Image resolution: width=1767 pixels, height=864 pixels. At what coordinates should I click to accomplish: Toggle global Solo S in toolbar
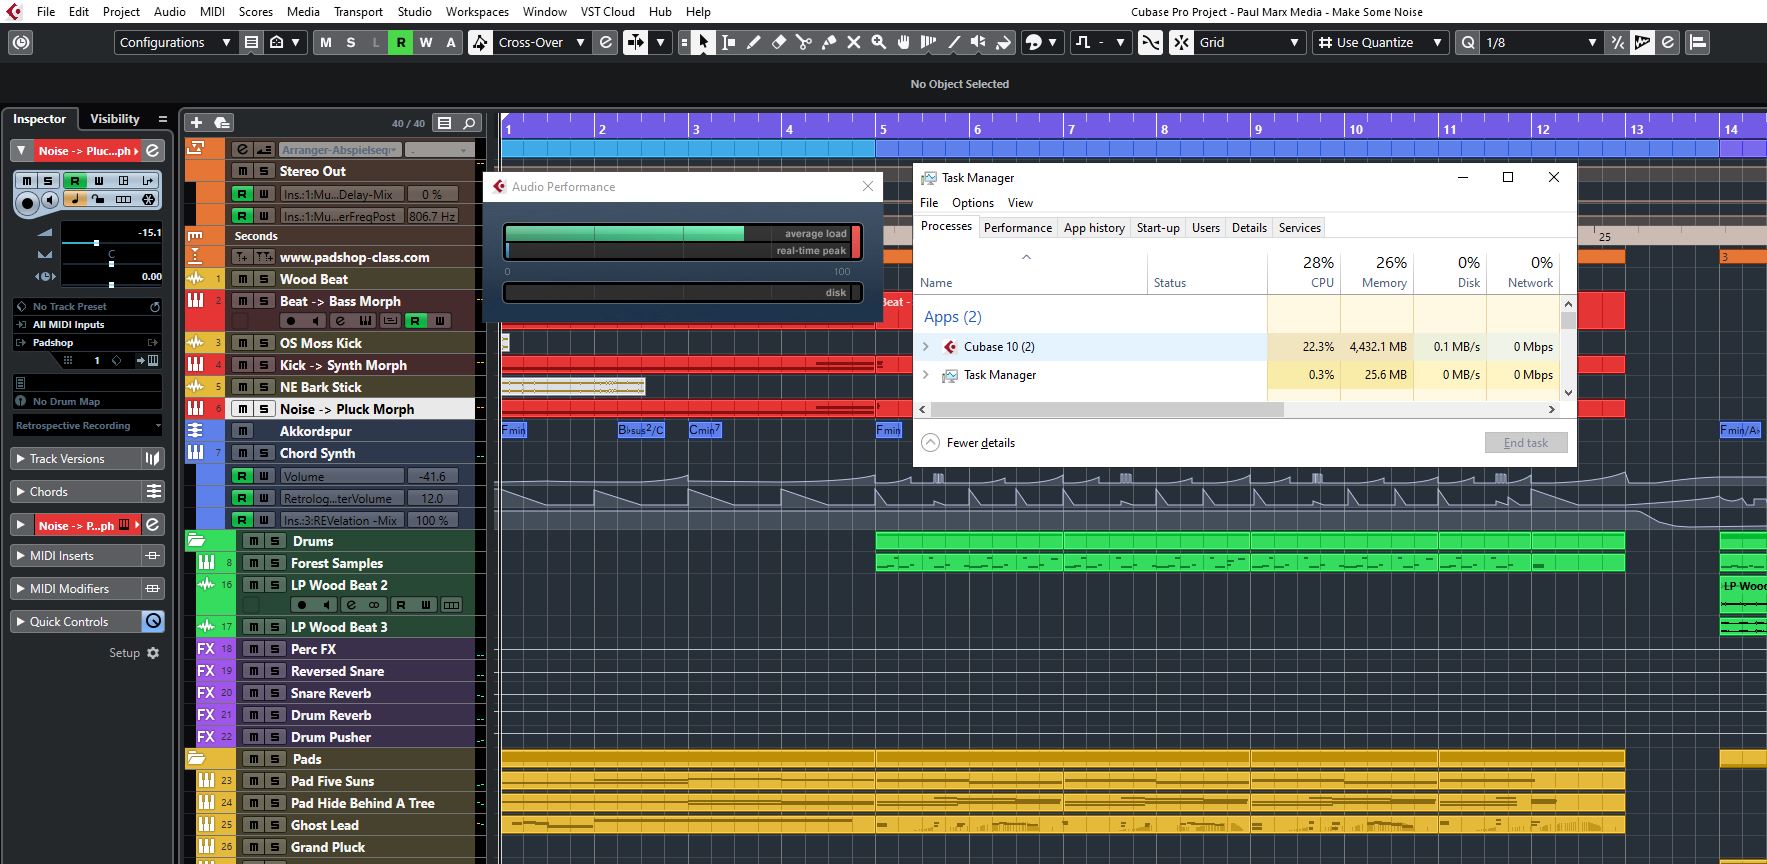351,42
